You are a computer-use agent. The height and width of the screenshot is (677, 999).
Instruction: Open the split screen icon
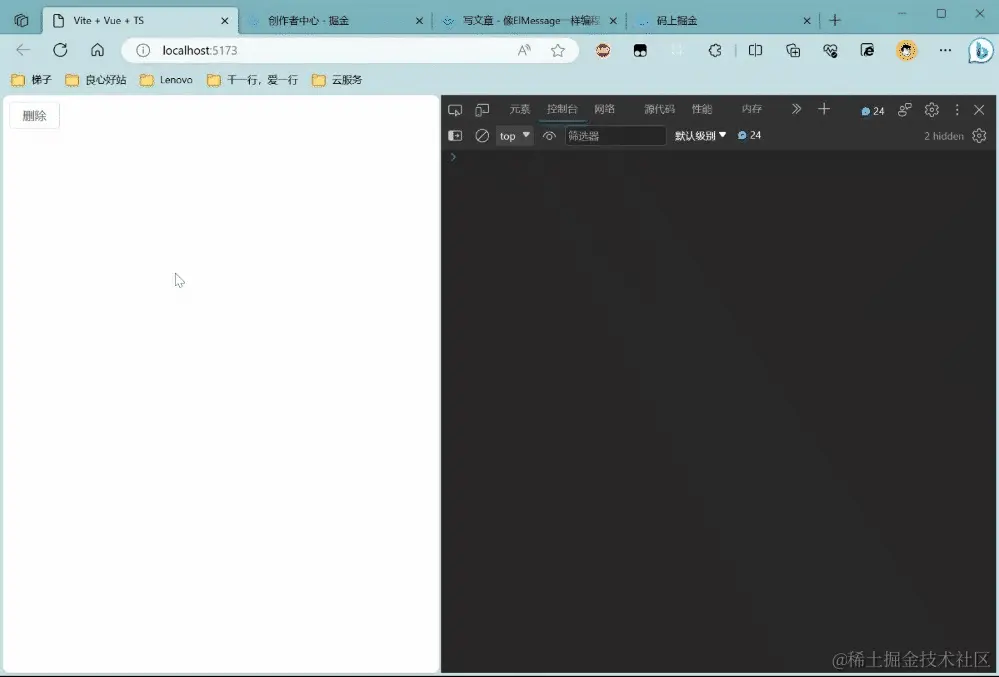[755, 50]
